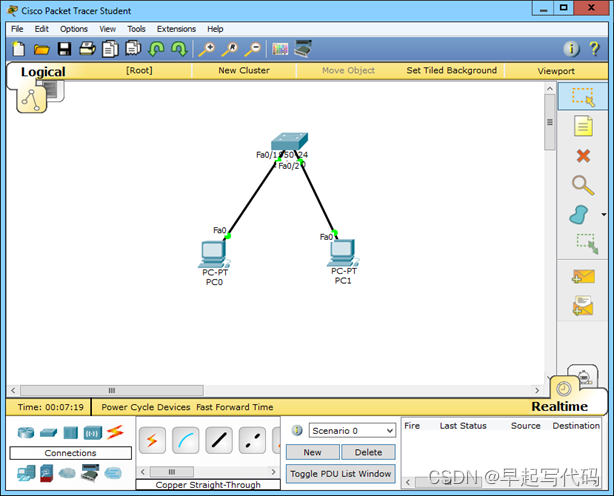Reset zoom with magnifier R icon
The height and width of the screenshot is (496, 614).
230,49
